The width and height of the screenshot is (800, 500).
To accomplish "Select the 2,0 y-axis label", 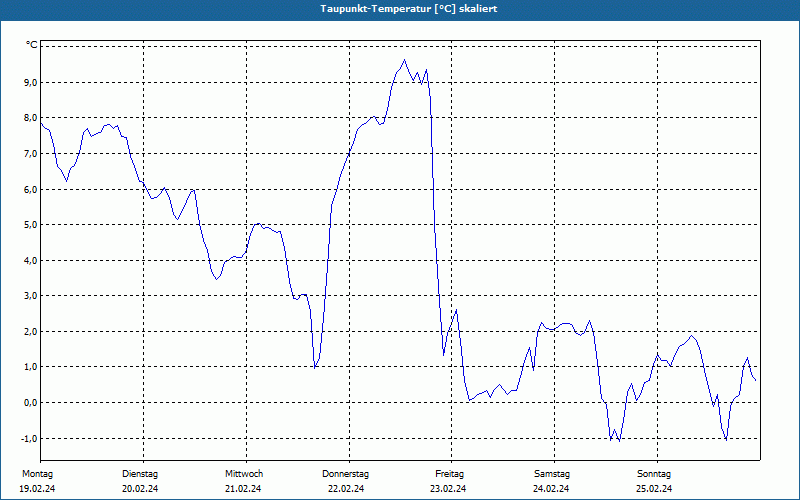I will click(30, 332).
